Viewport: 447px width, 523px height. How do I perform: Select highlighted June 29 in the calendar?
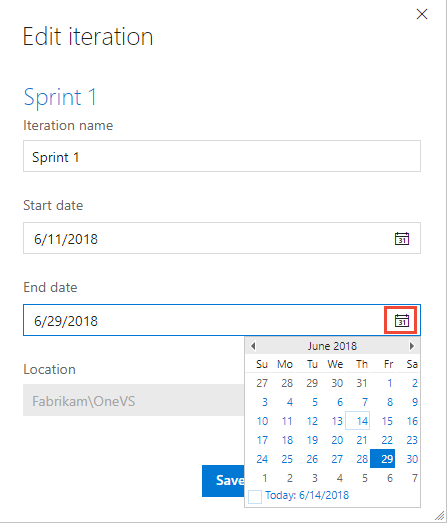(x=383, y=459)
